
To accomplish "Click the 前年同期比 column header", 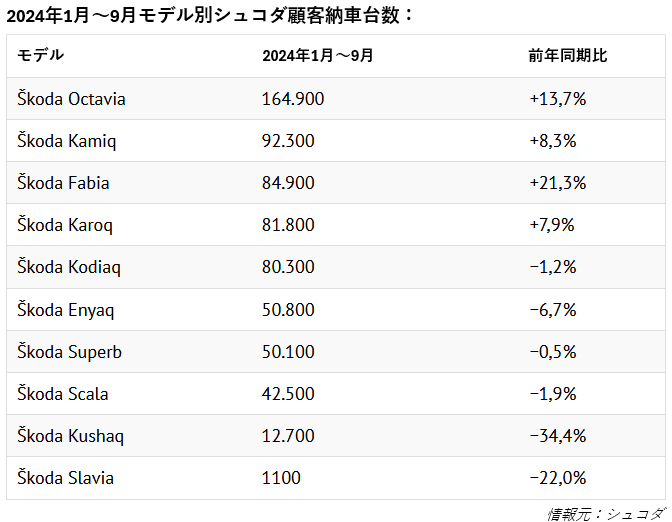I will [567, 56].
